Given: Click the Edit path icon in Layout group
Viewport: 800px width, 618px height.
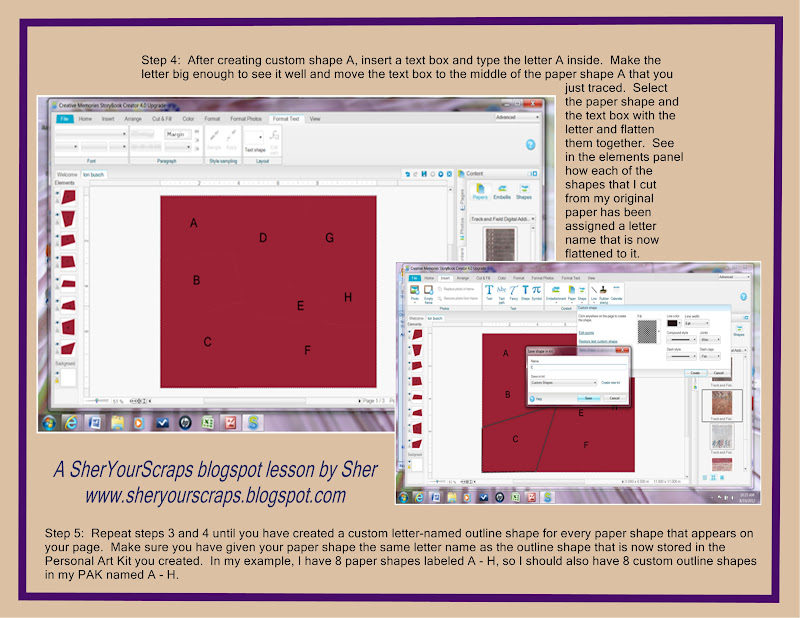Looking at the screenshot, I should click(274, 136).
